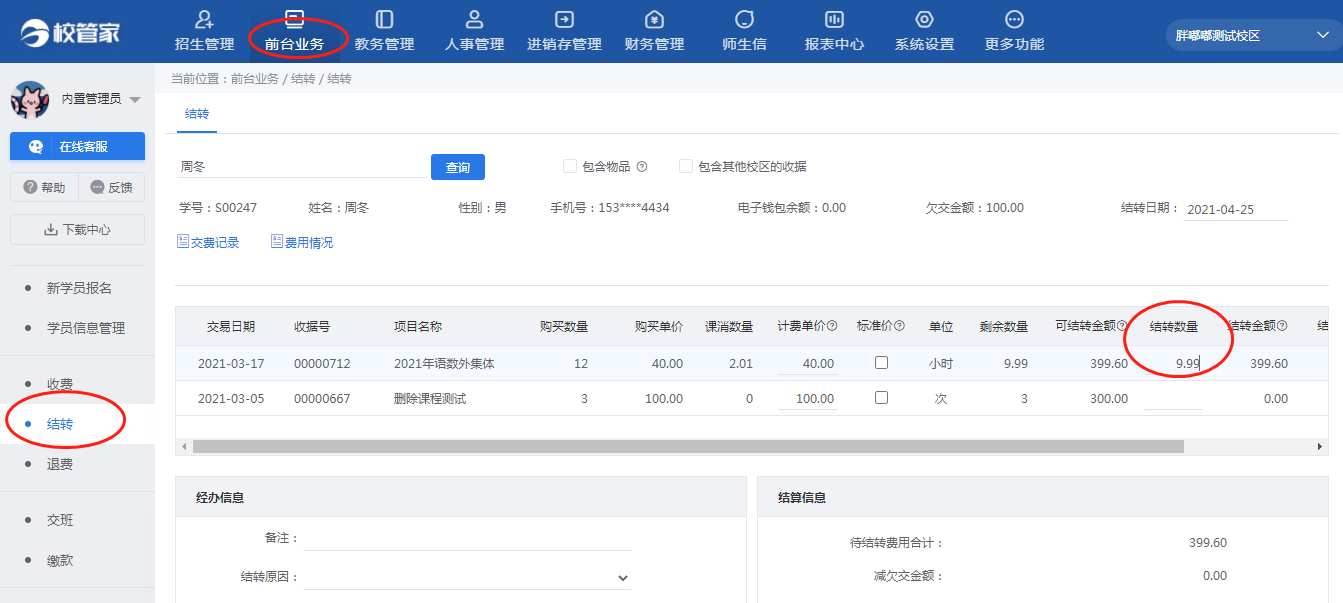1343x603 pixels.
Task: Click scrollbar left arrow under table
Action: (x=183, y=446)
